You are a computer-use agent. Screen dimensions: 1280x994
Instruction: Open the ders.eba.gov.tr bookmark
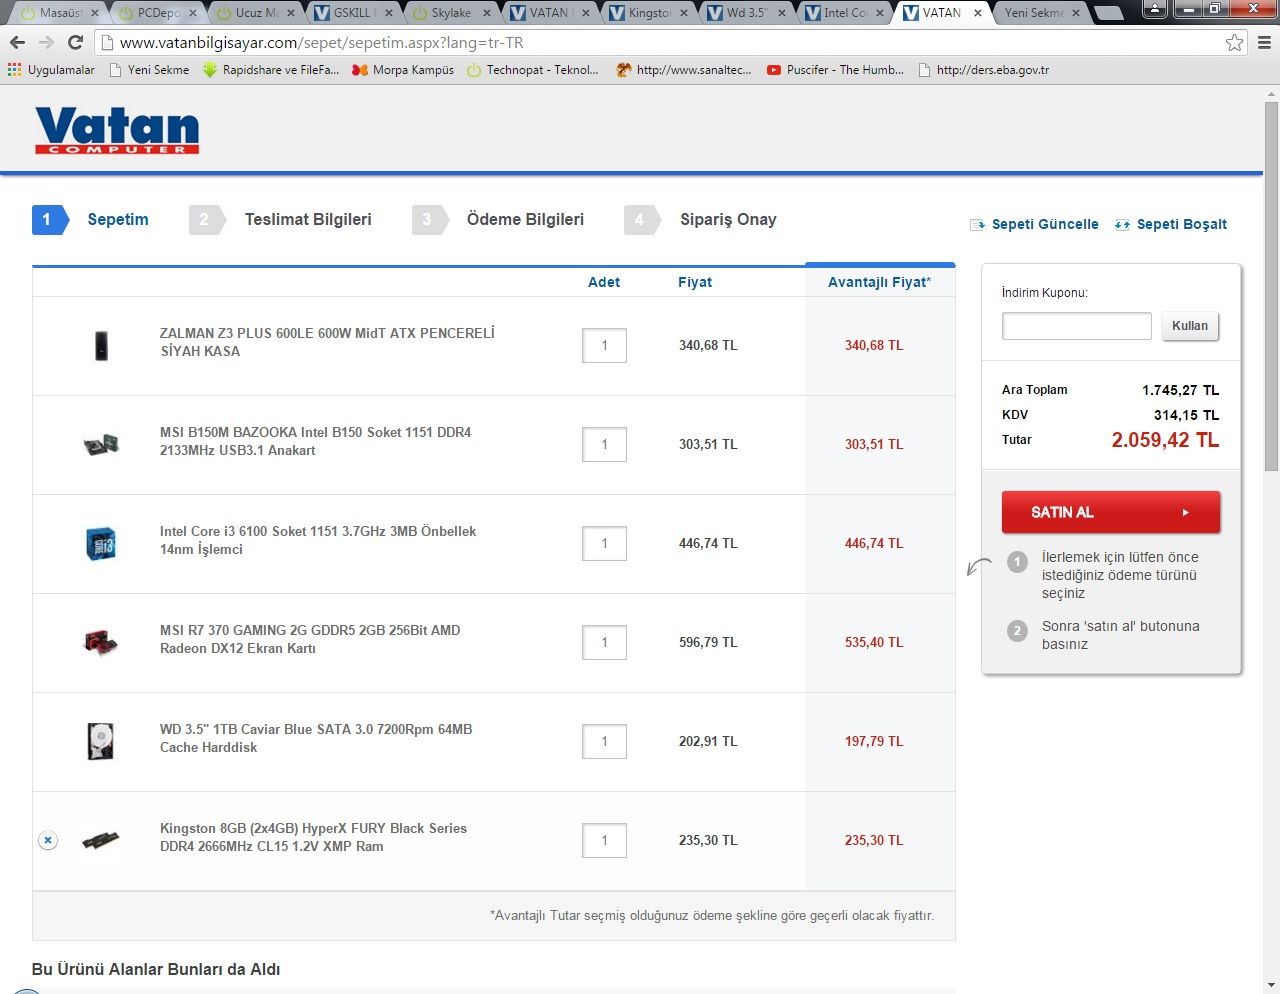[x=983, y=70]
